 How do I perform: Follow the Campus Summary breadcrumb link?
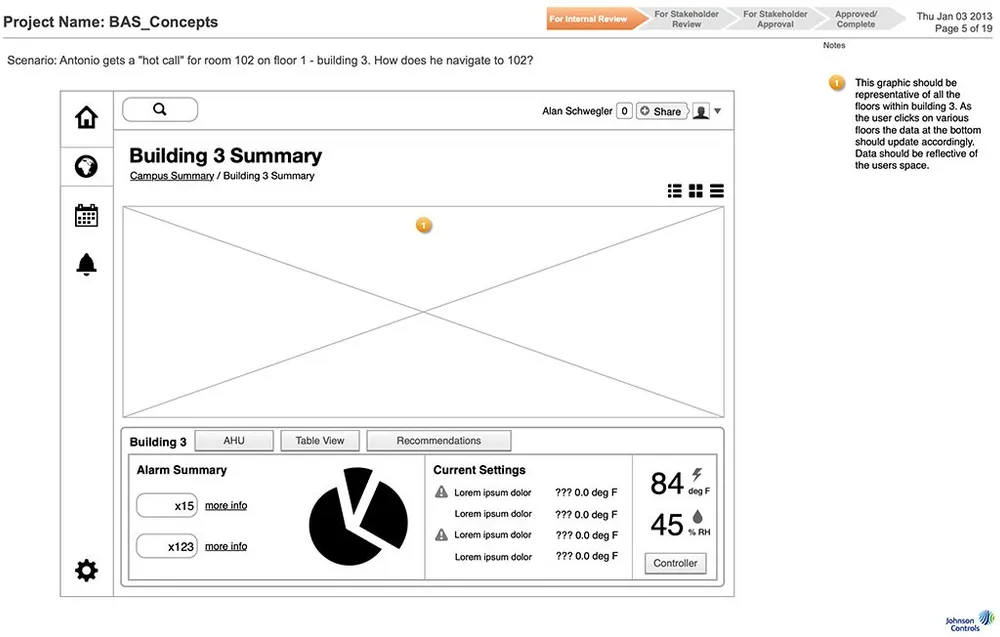[172, 176]
